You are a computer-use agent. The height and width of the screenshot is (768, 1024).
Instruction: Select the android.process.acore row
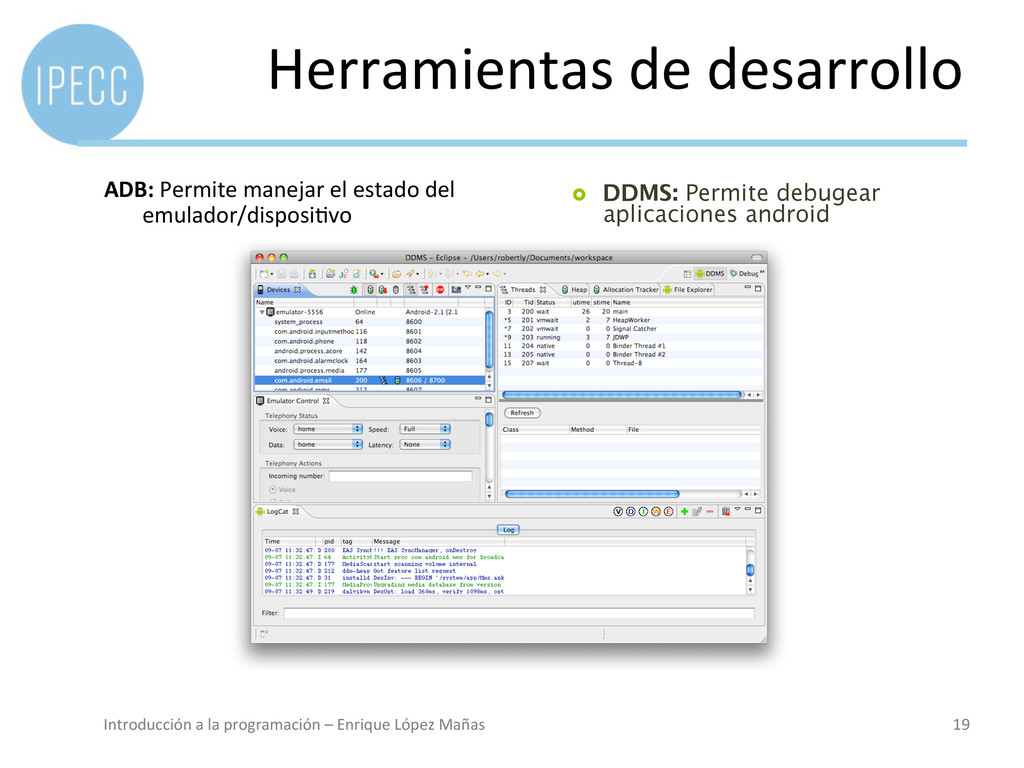pos(370,351)
